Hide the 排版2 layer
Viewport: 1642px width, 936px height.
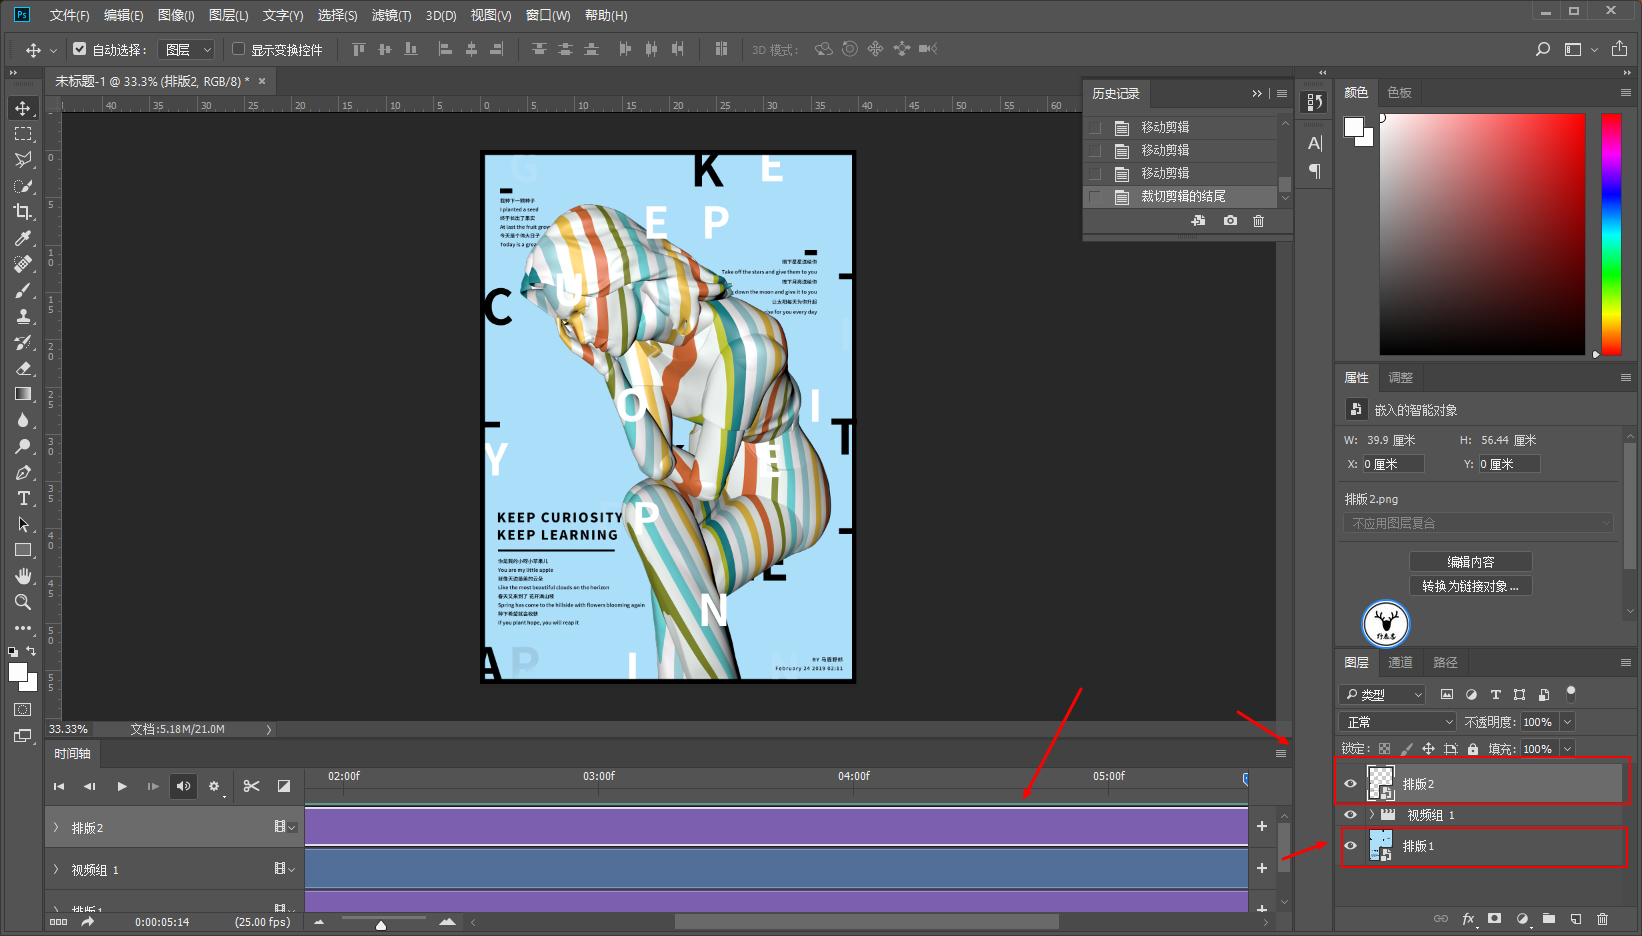1350,784
